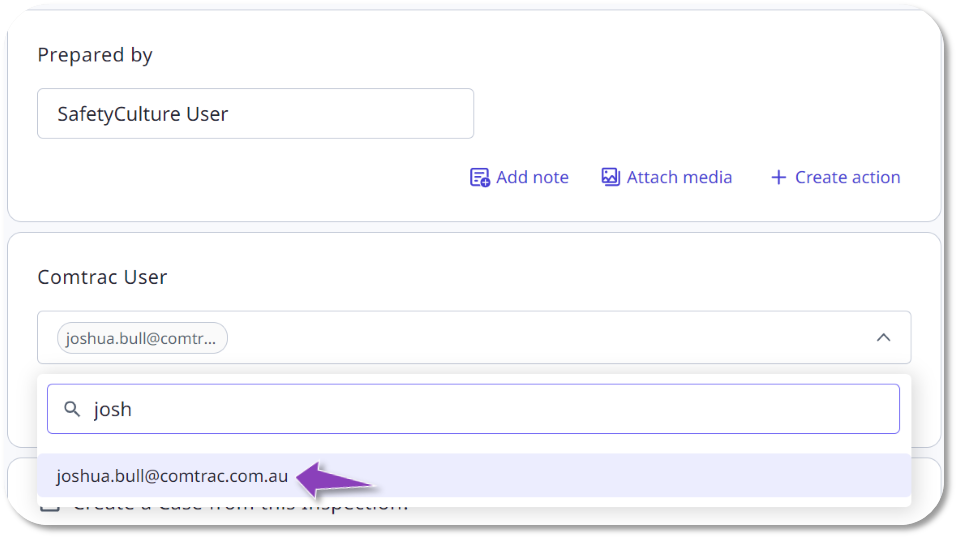This screenshot has width=957, height=538.
Task: Click the Prepared by label
Action: pos(95,55)
